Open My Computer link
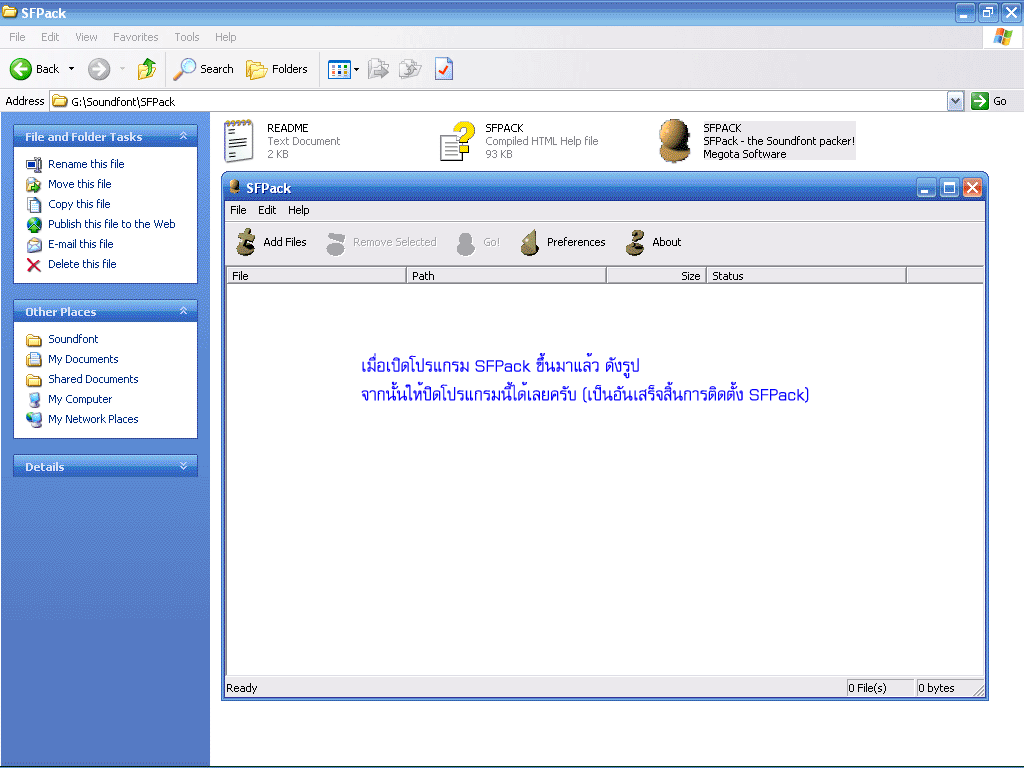Image resolution: width=1024 pixels, height=768 pixels. click(80, 399)
